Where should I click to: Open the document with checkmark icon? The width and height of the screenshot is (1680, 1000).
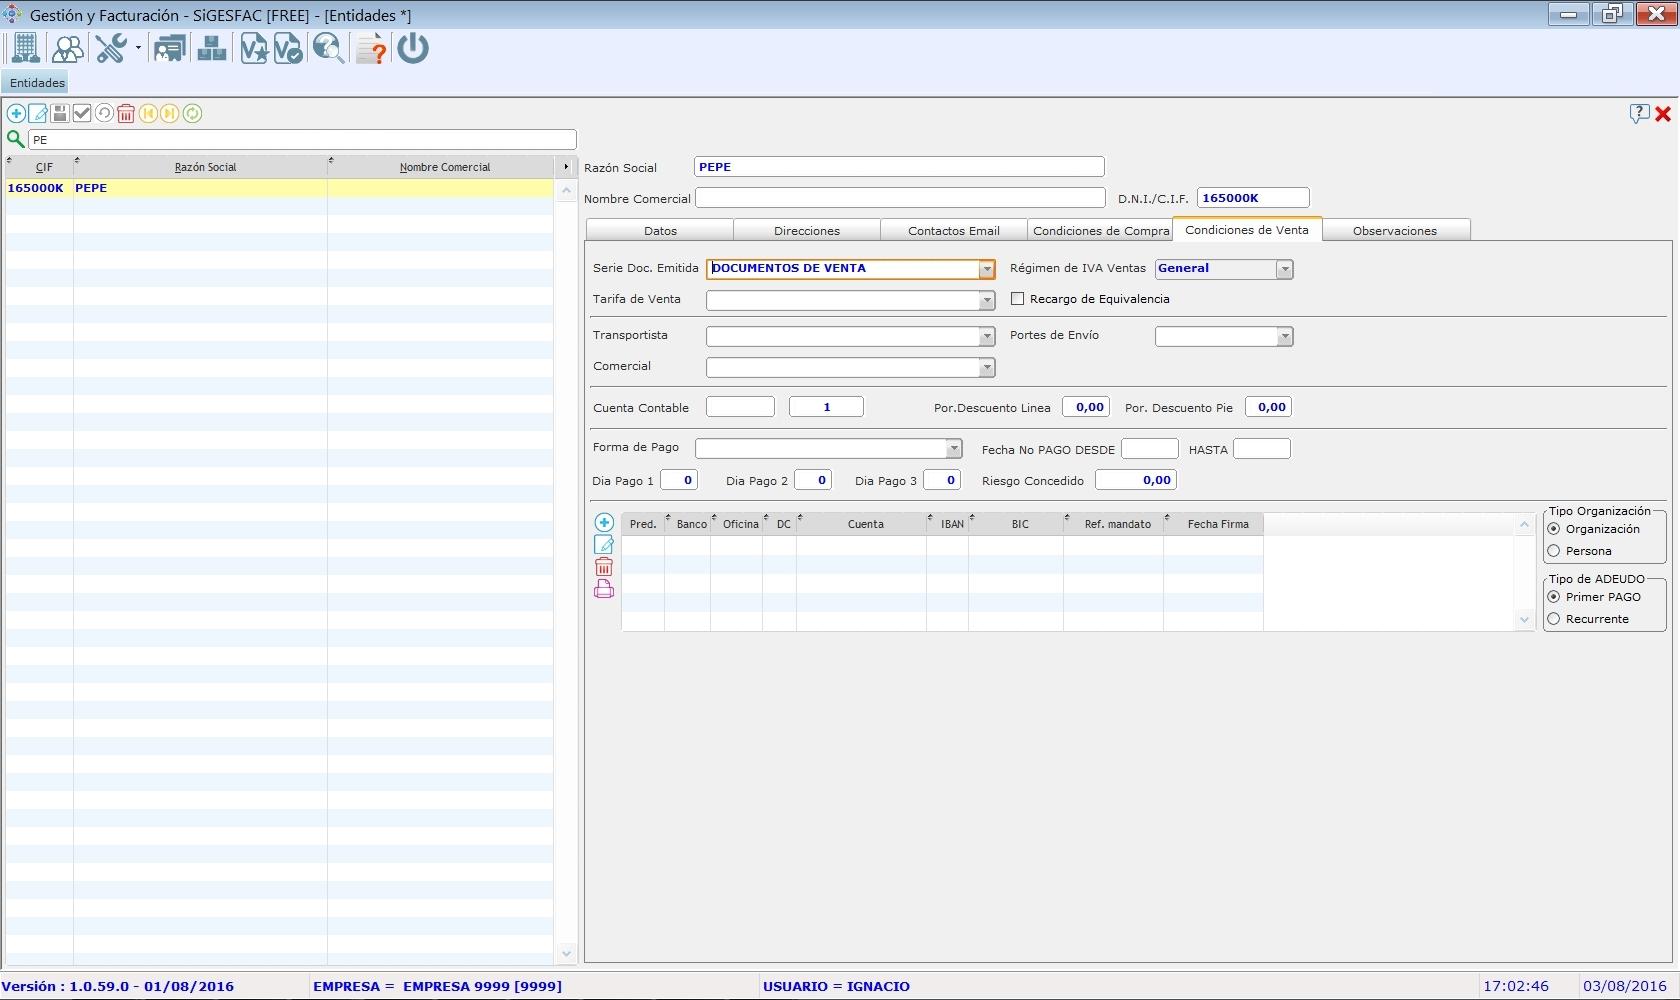(x=287, y=48)
